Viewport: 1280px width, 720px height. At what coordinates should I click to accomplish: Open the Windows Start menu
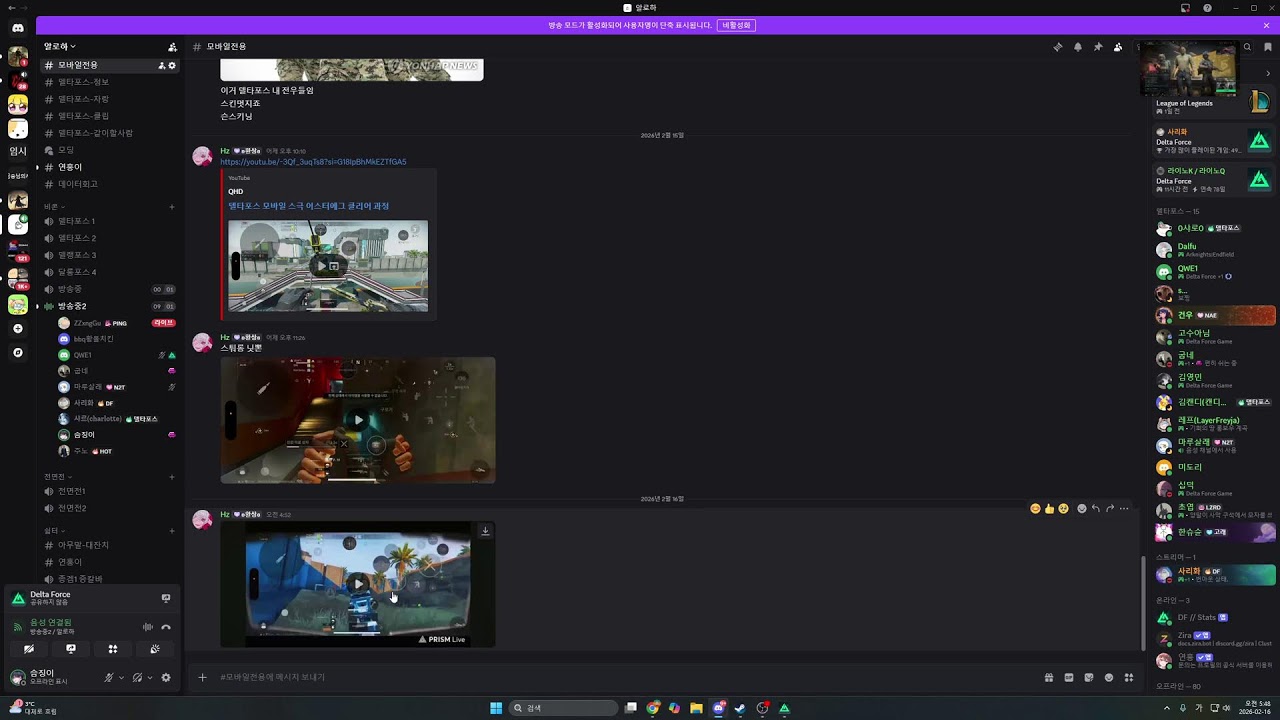(496, 708)
